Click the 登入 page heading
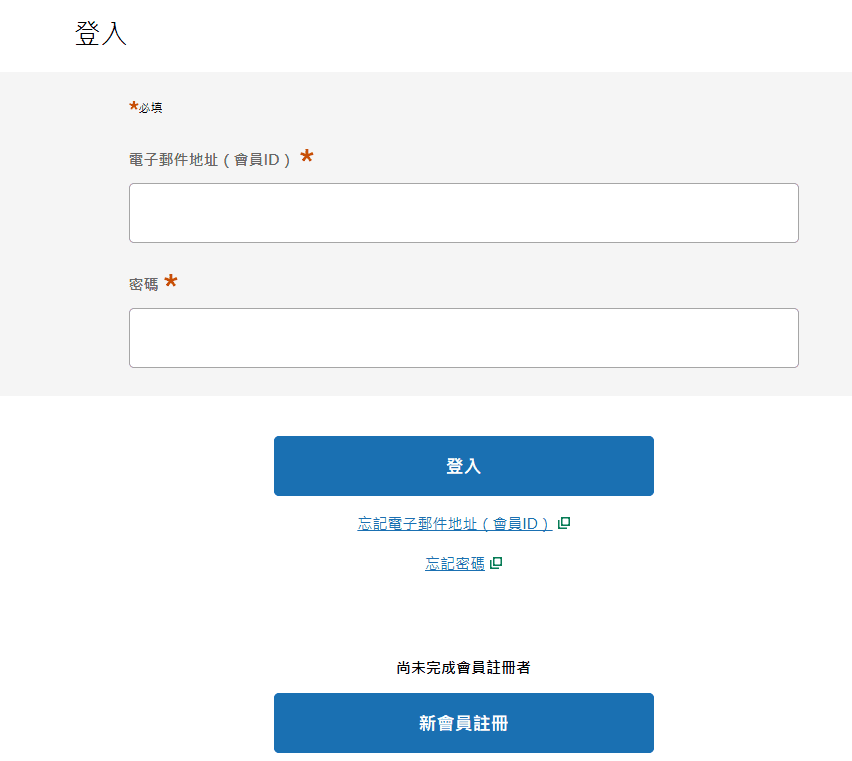Screen dimensions: 852x761 [101, 34]
